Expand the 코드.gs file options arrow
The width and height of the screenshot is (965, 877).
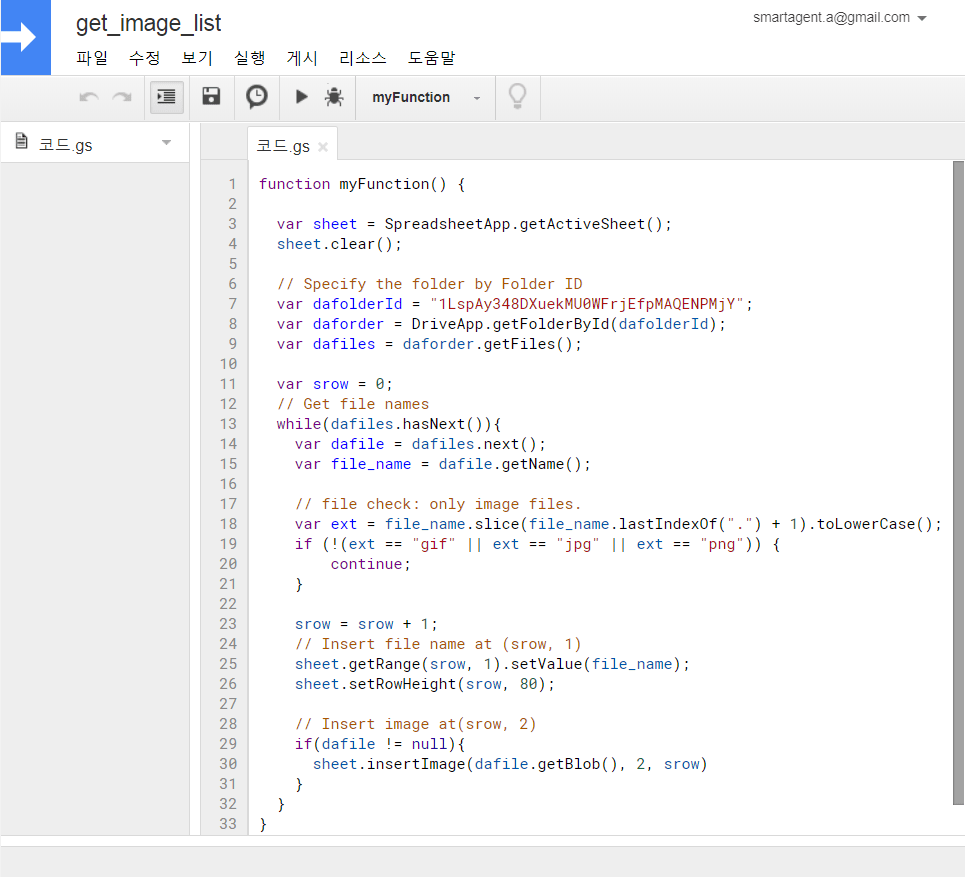166,143
